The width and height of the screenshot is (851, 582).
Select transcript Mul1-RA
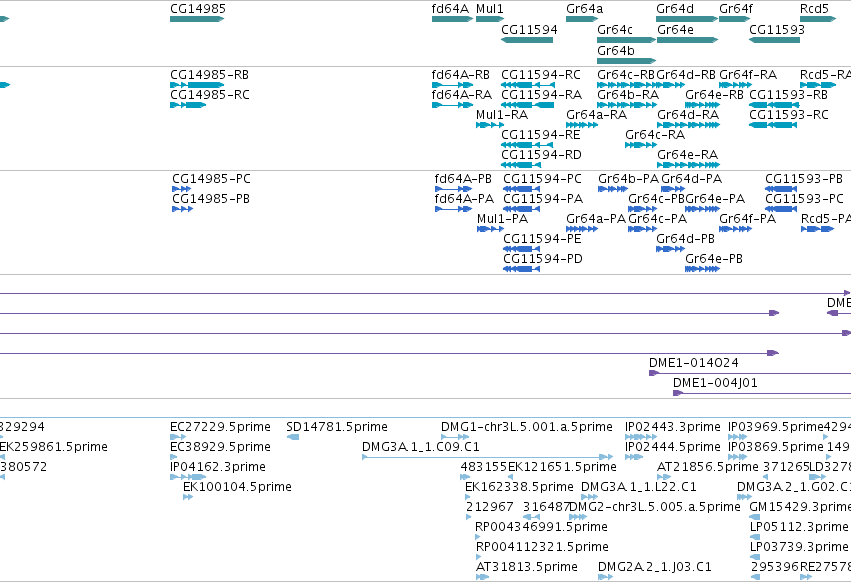point(490,125)
